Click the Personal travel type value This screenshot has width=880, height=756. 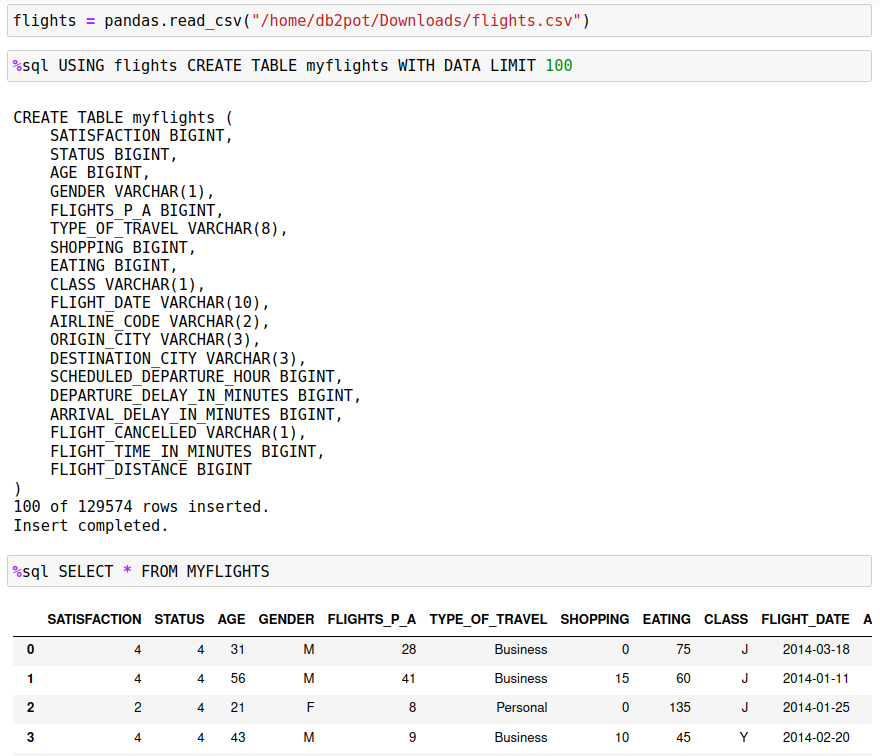click(521, 708)
